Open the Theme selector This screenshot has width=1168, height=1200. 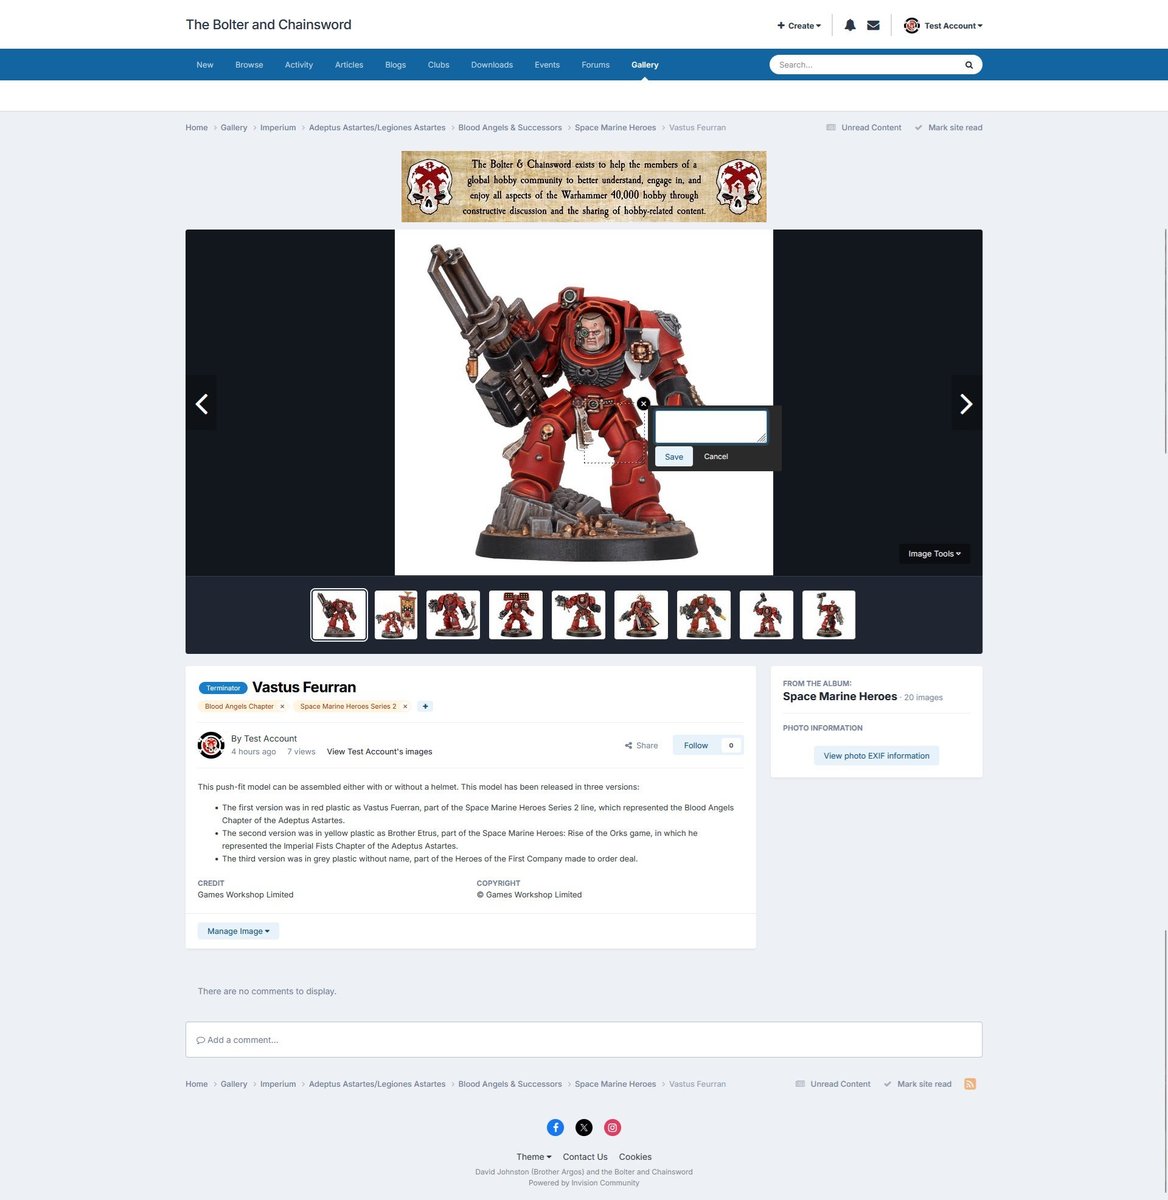534,1157
